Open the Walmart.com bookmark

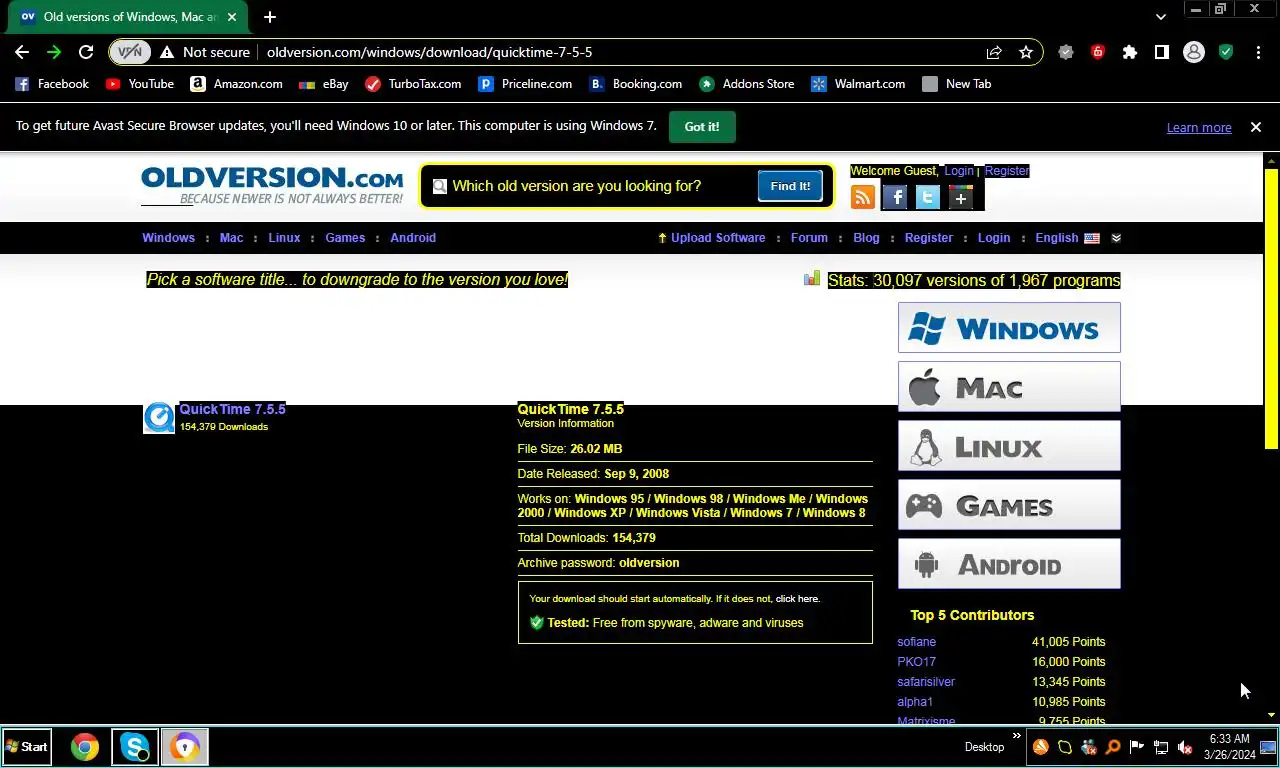click(858, 84)
